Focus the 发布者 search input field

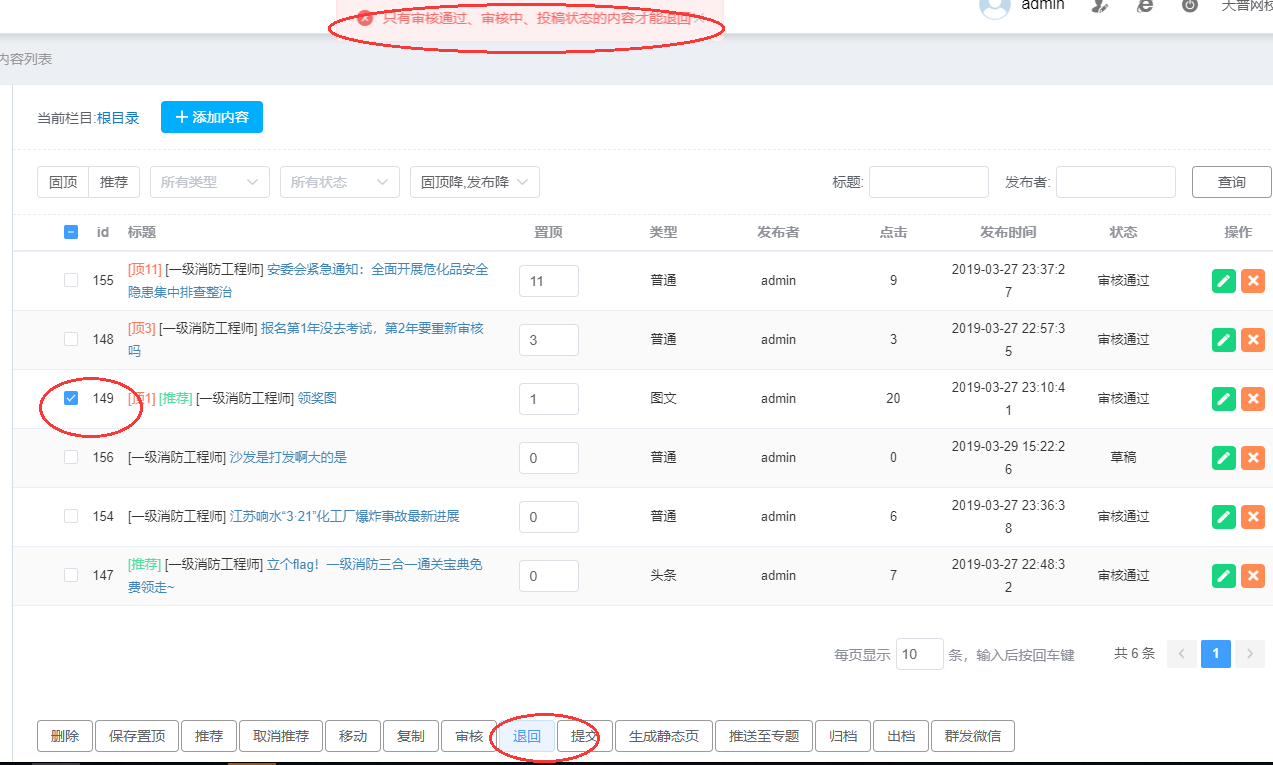1116,182
